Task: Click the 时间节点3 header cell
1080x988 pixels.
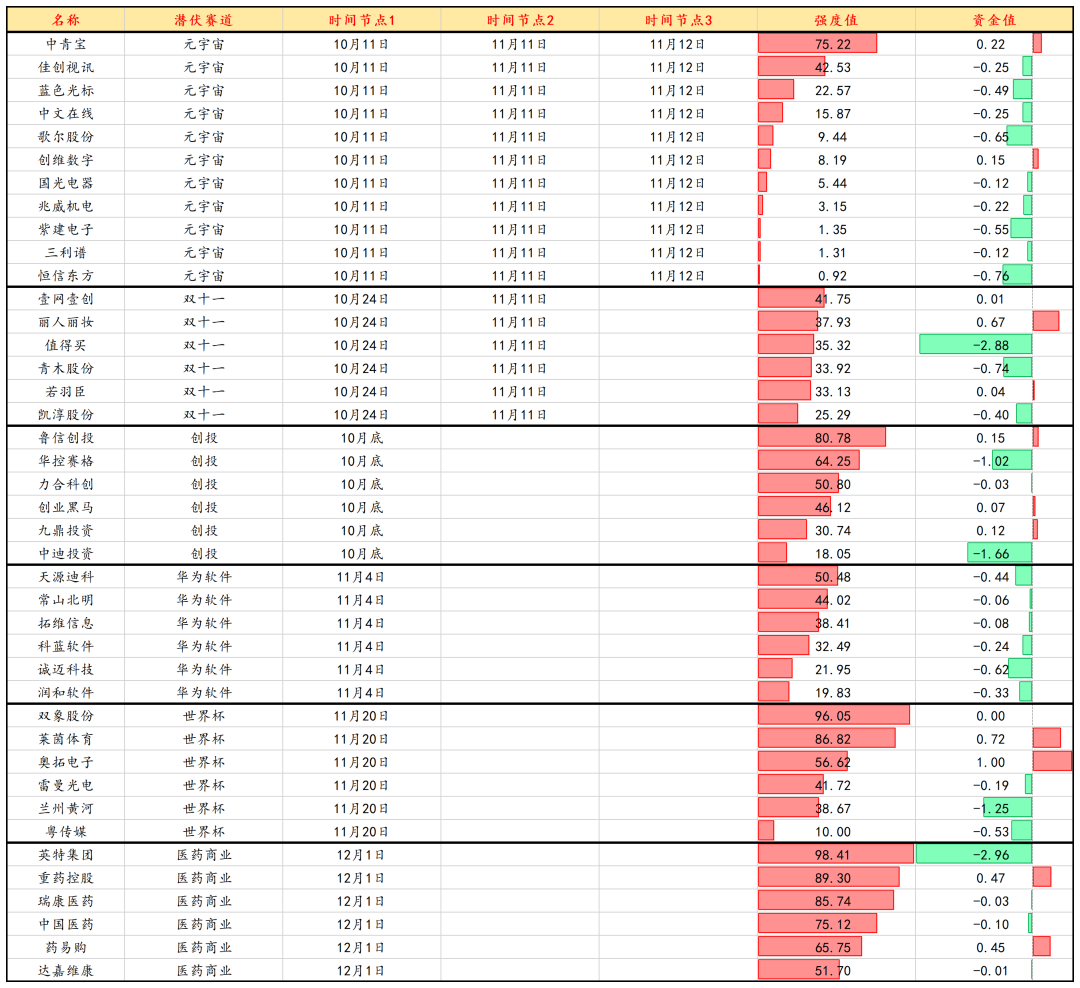Action: coord(678,20)
